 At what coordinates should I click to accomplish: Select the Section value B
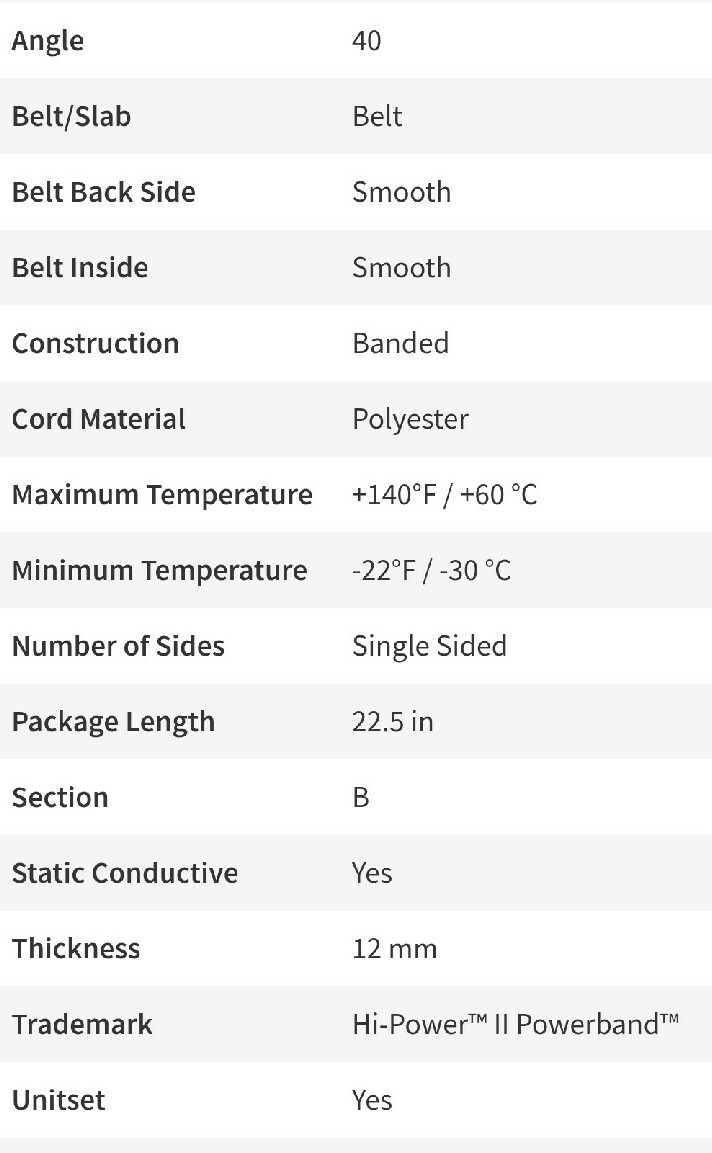[360, 798]
